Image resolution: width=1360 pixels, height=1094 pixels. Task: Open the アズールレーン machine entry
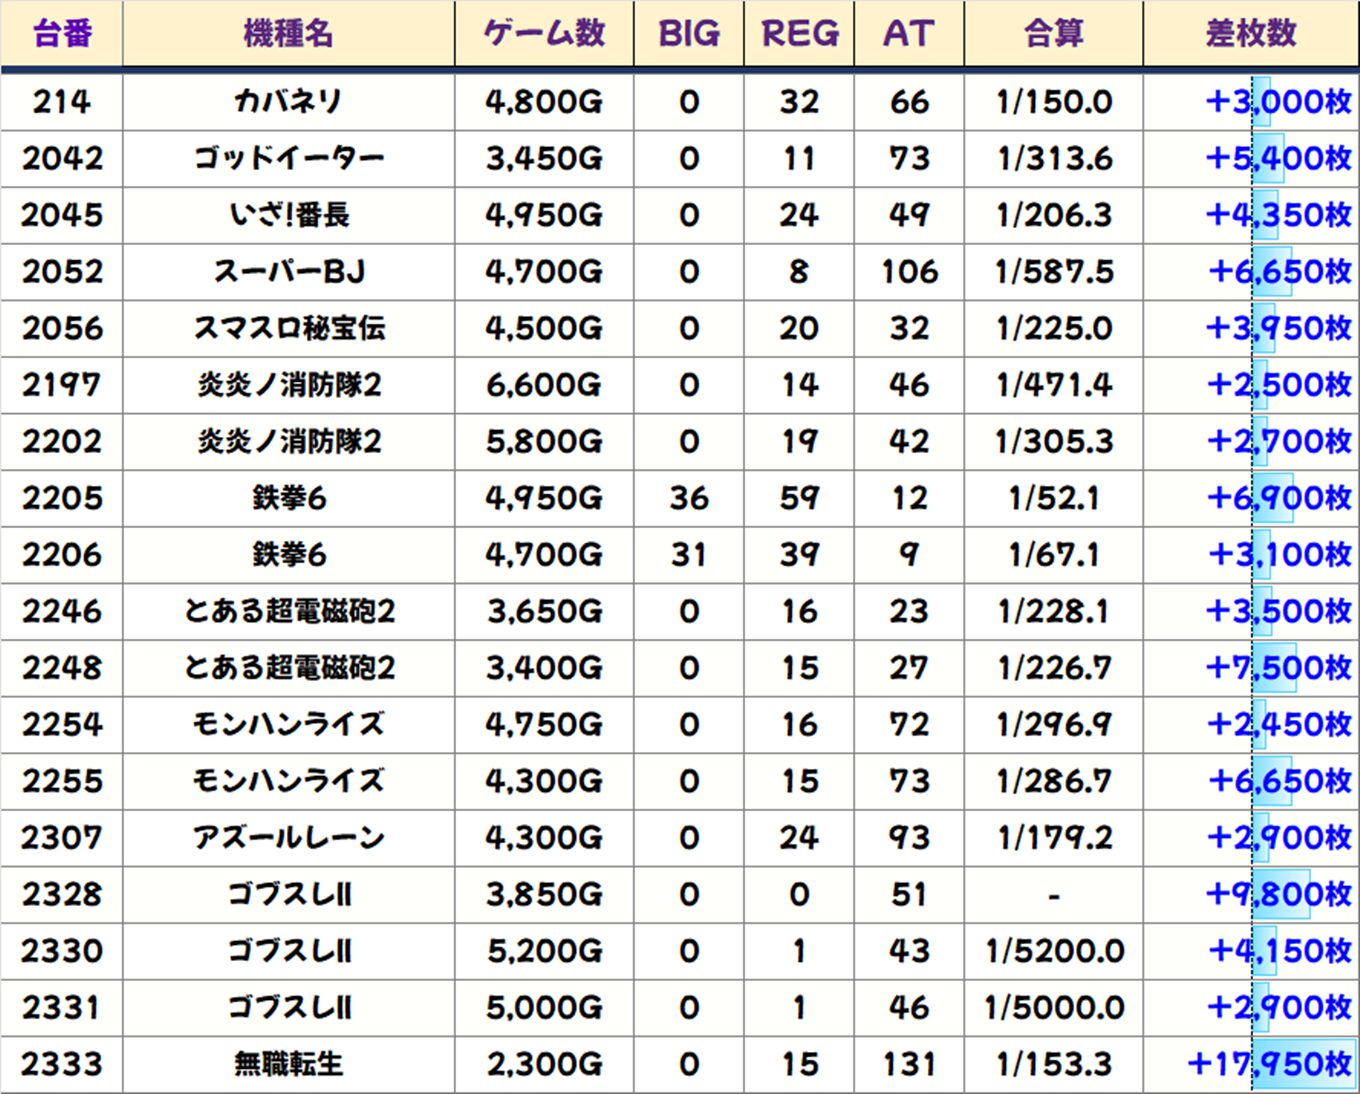point(288,838)
